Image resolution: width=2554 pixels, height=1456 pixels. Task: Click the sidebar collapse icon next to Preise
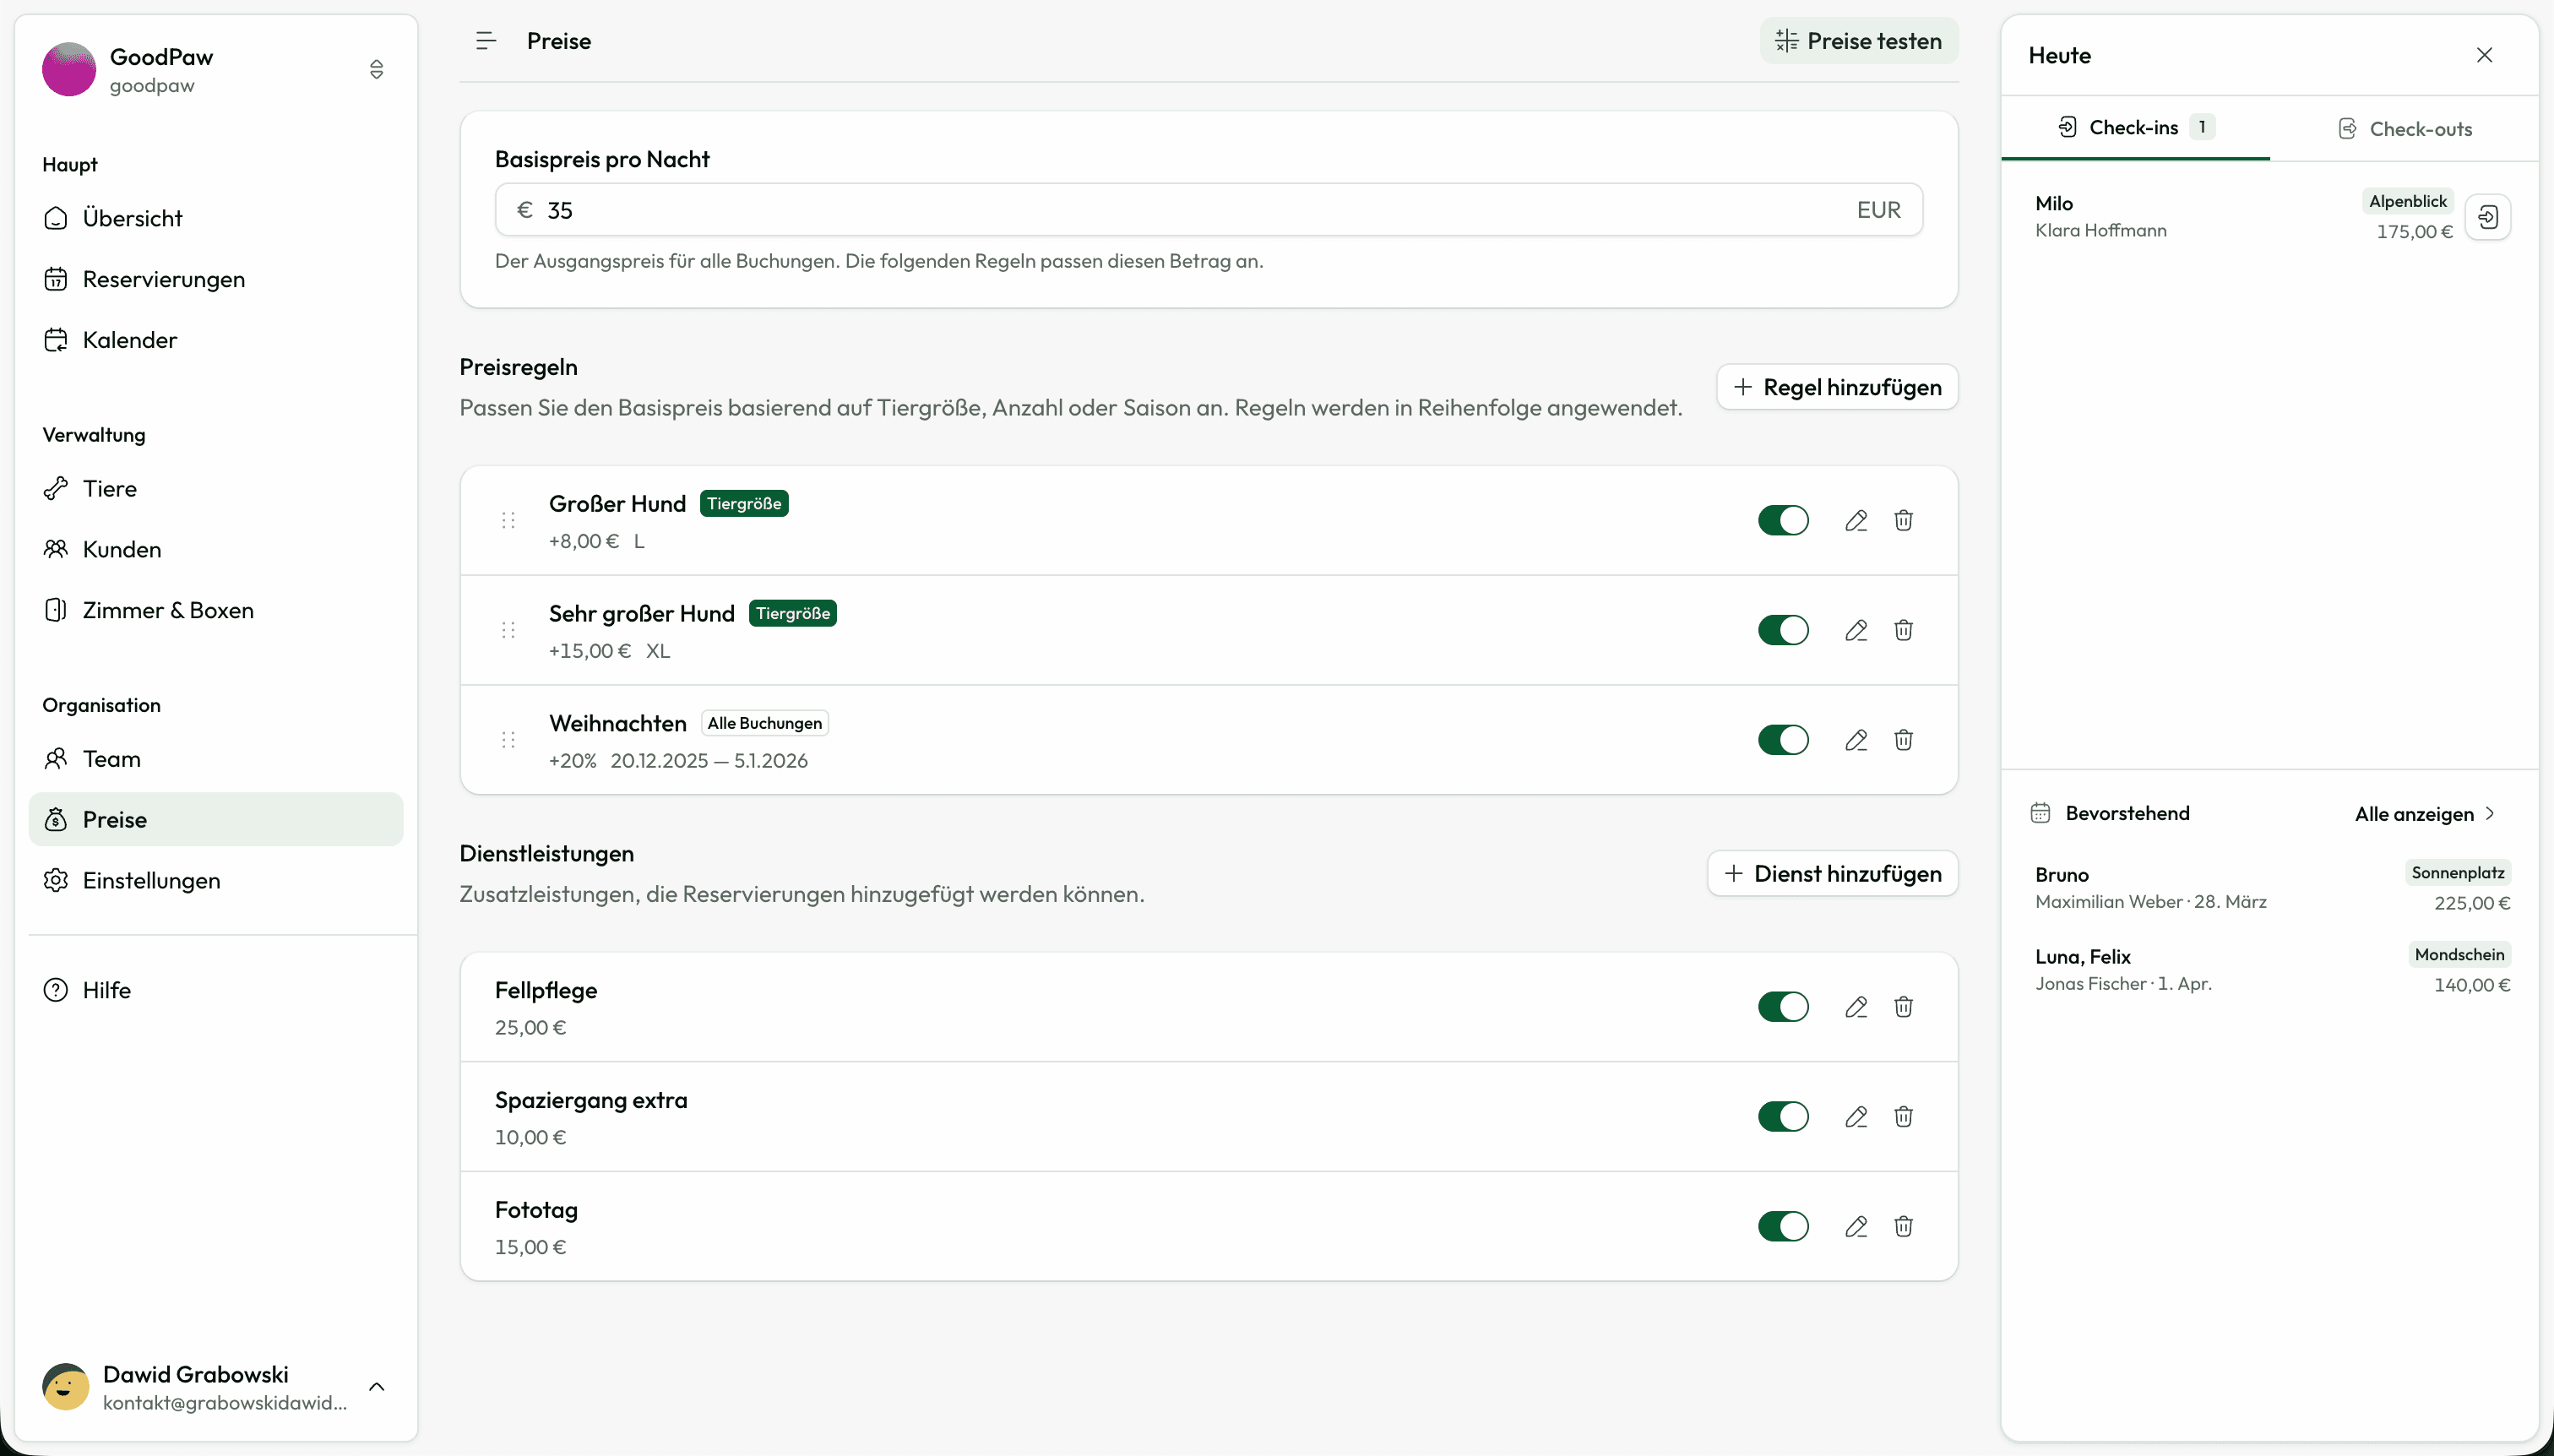[x=486, y=41]
